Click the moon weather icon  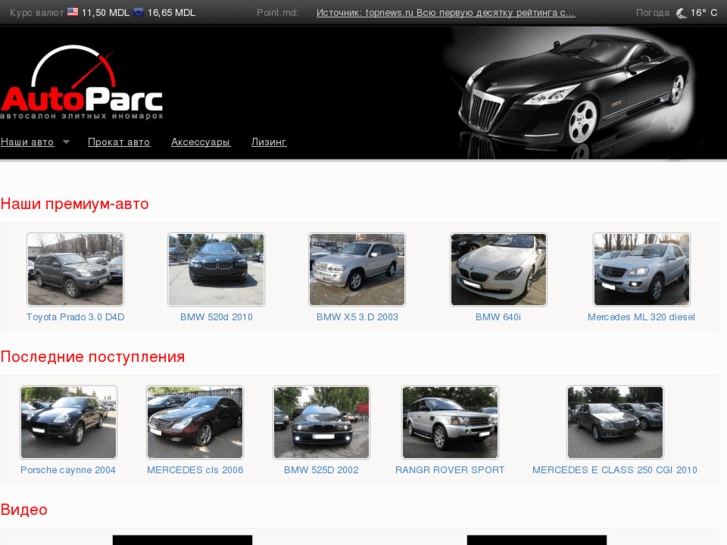point(681,13)
